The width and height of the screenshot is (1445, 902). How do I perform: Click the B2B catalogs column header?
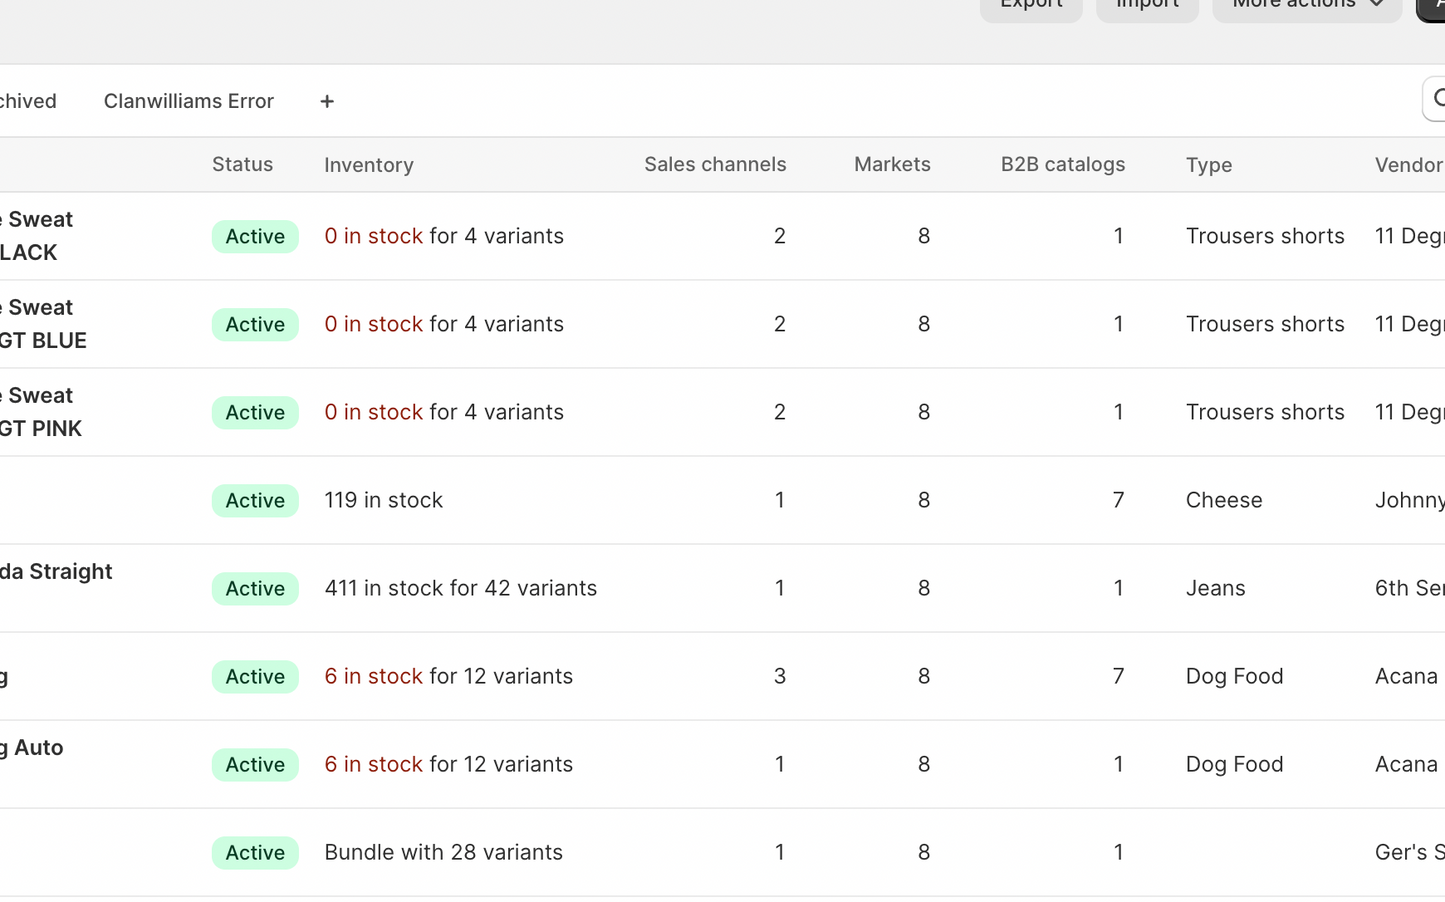pyautogui.click(x=1063, y=164)
